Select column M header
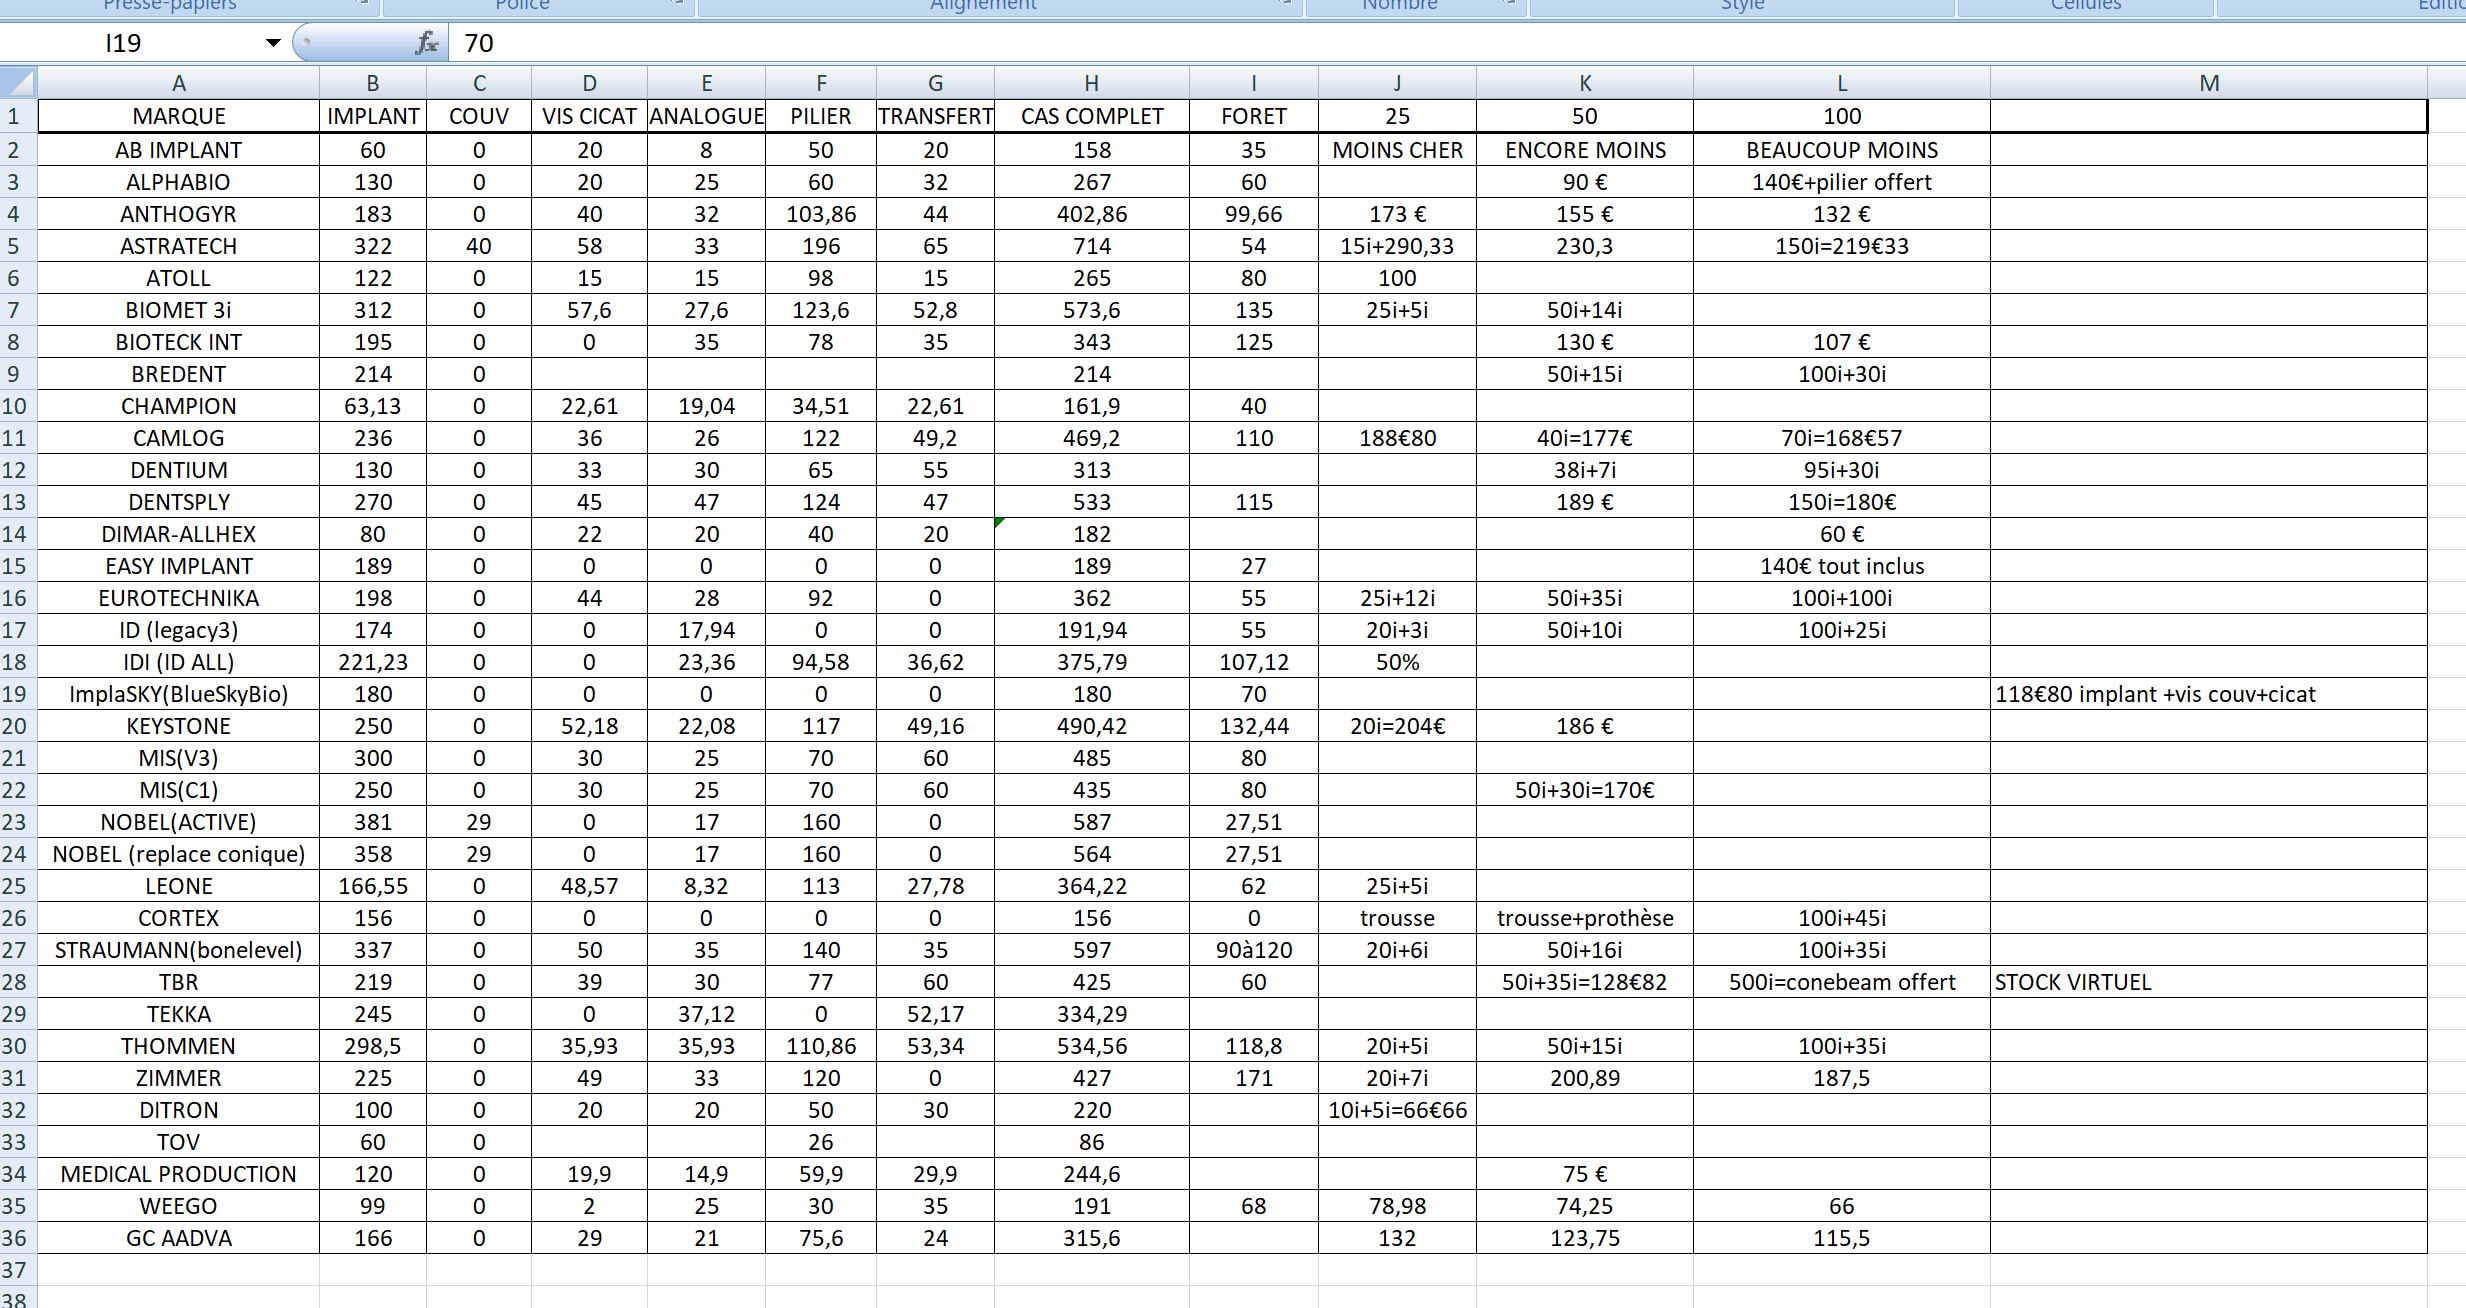Image resolution: width=2466 pixels, height=1308 pixels. tap(2208, 83)
